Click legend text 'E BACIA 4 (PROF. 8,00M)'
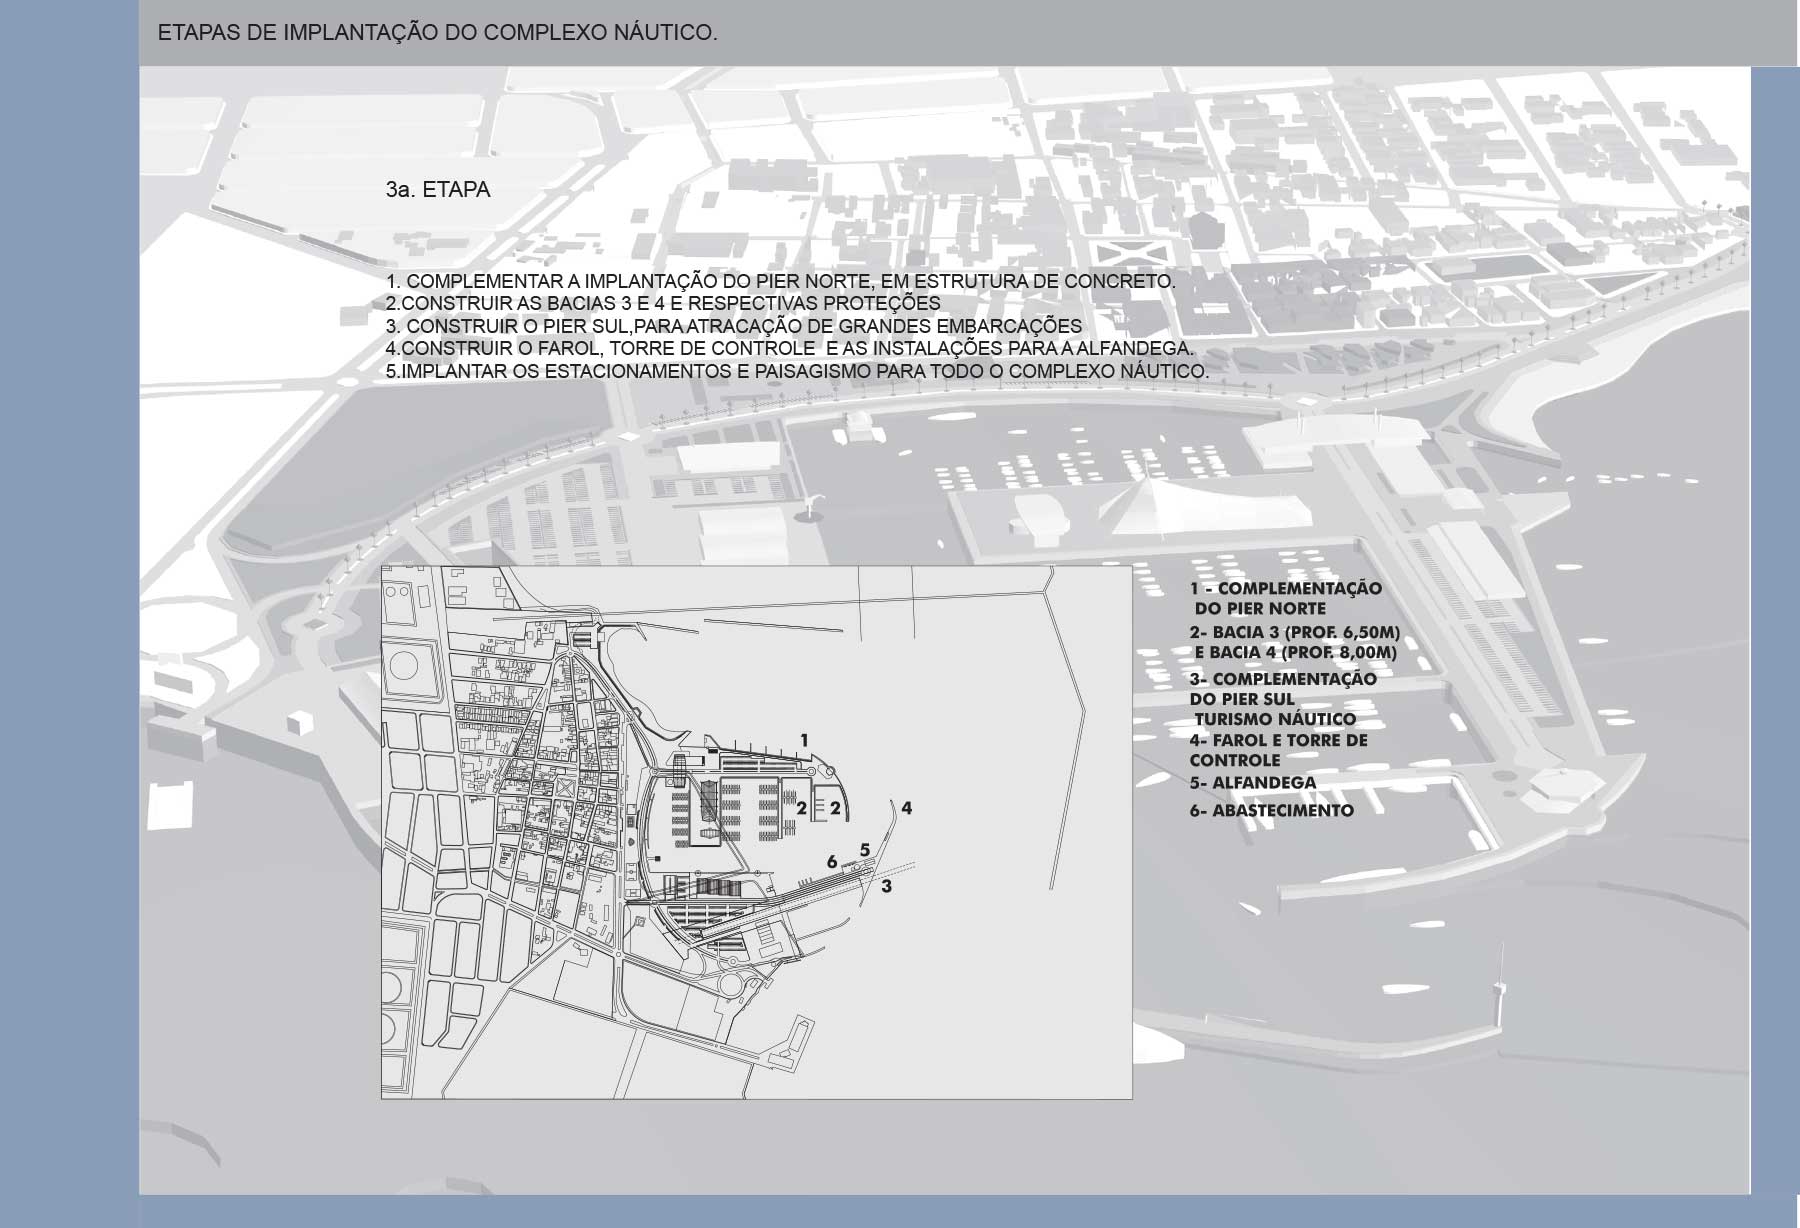 pyautogui.click(x=1296, y=653)
